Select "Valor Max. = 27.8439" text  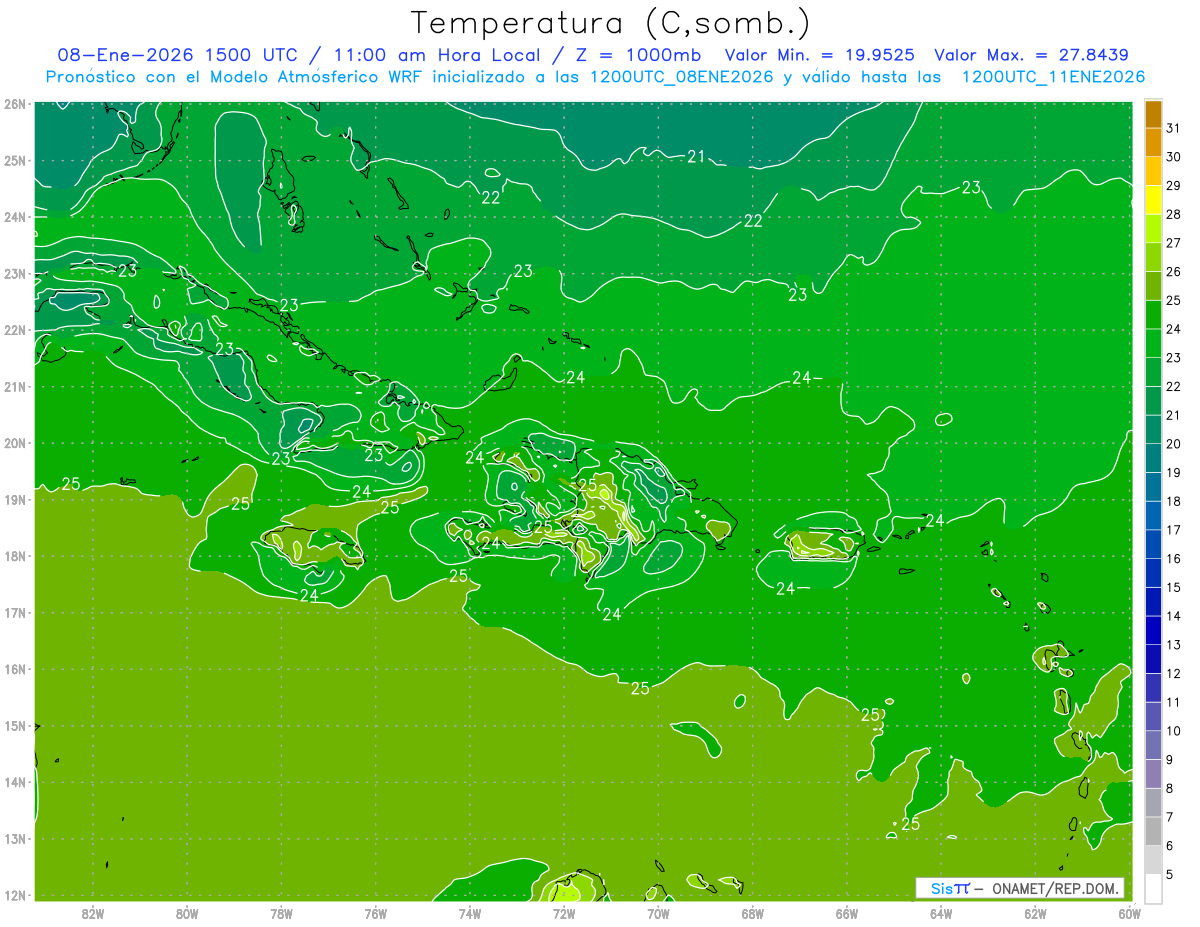coord(1032,55)
